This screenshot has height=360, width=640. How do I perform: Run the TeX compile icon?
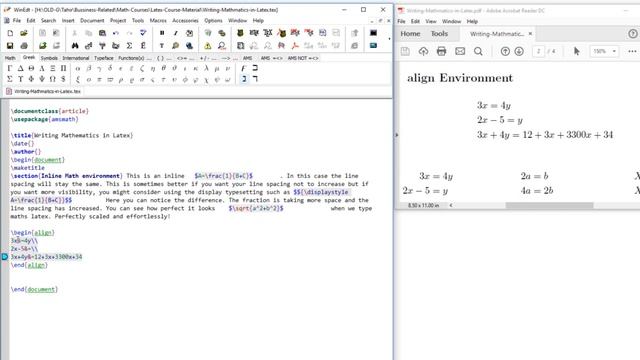(268, 33)
